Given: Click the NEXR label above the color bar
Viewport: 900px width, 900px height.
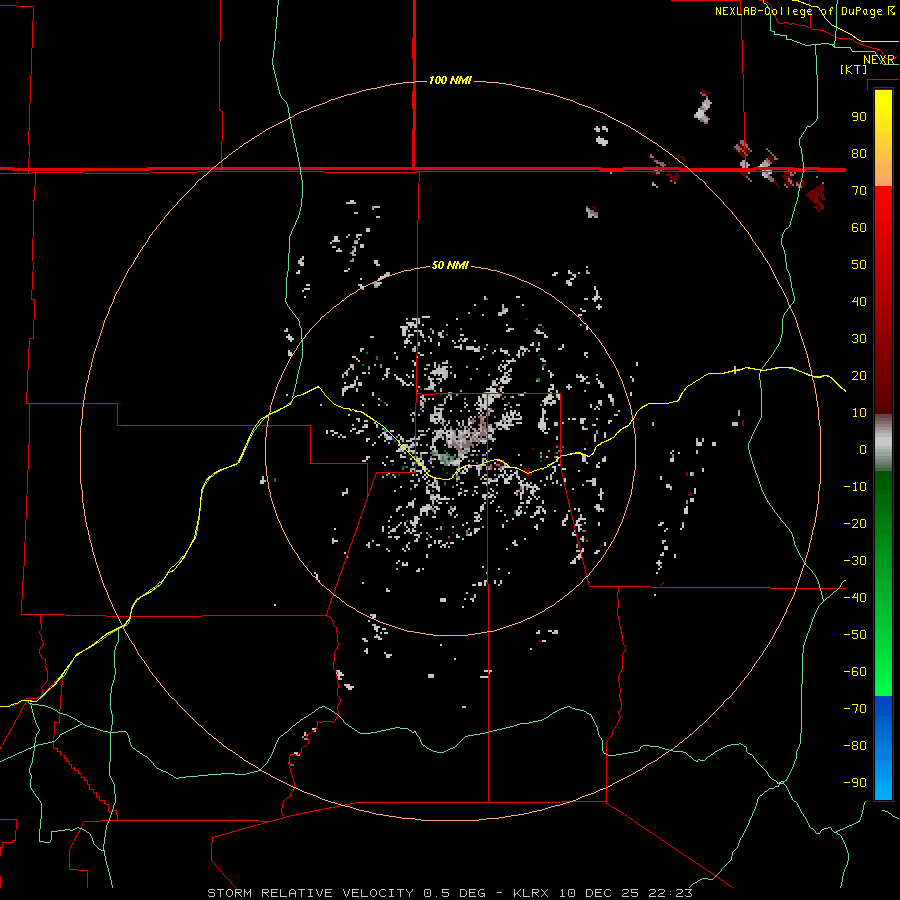Looking at the screenshot, I should pos(879,60).
